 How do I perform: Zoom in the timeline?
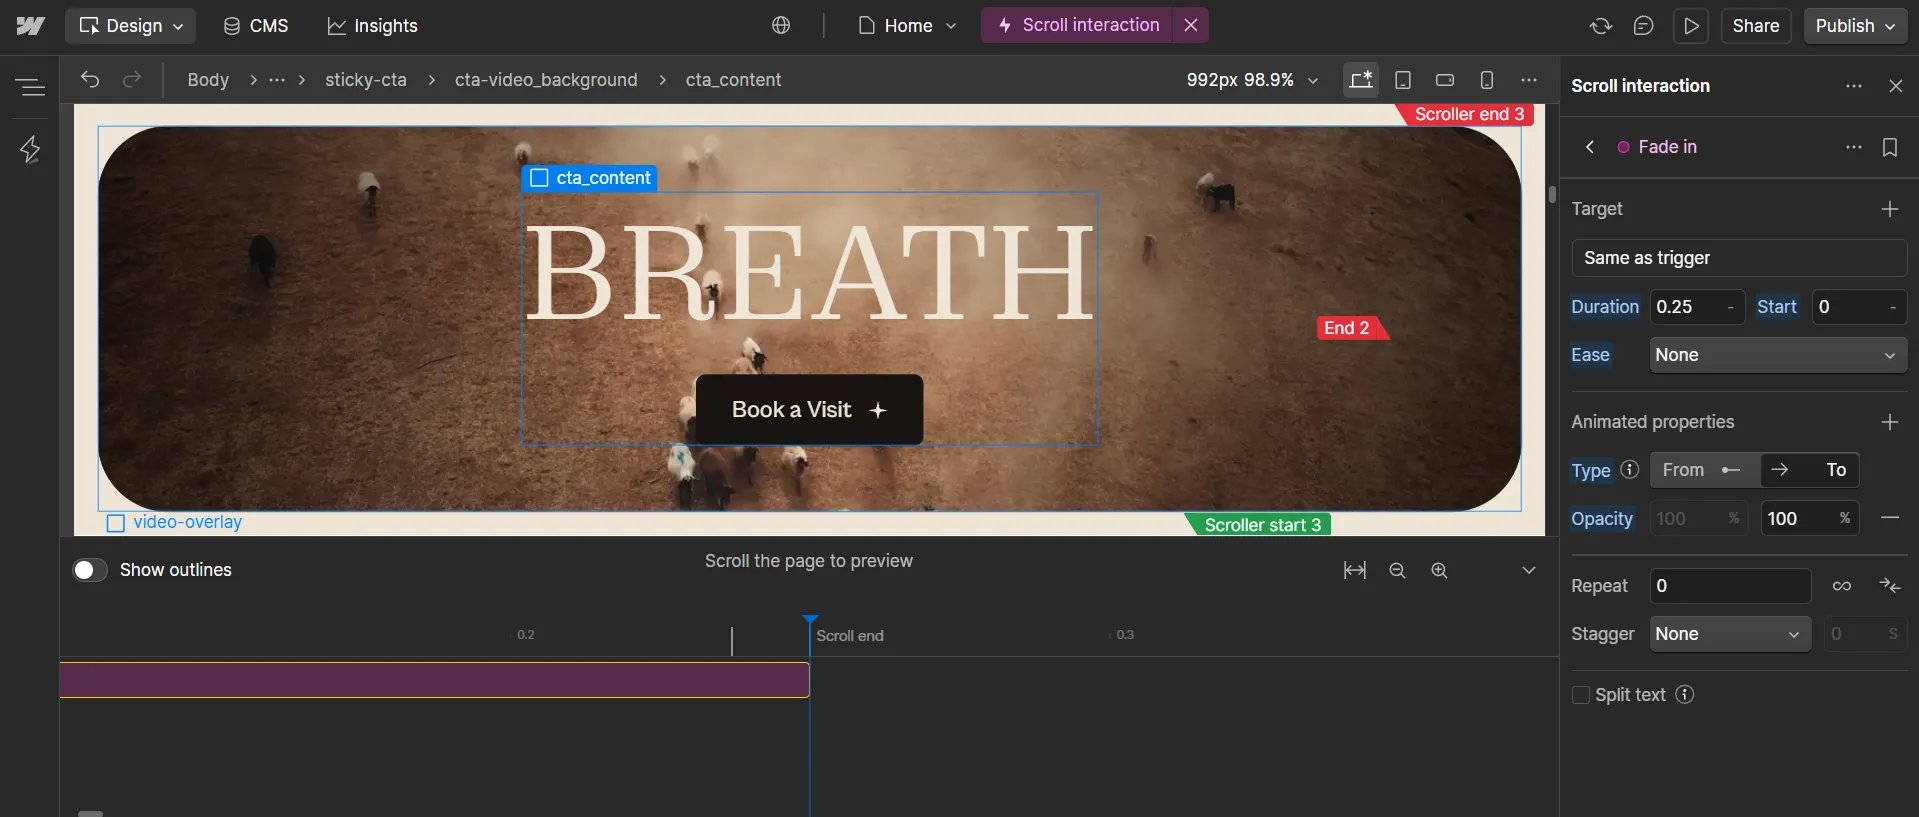(x=1439, y=570)
